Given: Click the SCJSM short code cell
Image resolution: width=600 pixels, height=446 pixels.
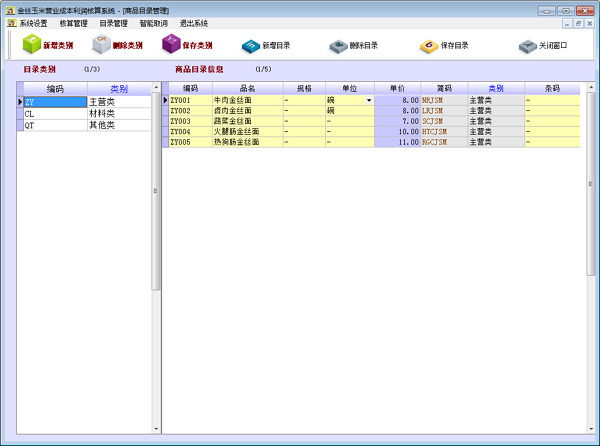Looking at the screenshot, I should click(x=444, y=121).
